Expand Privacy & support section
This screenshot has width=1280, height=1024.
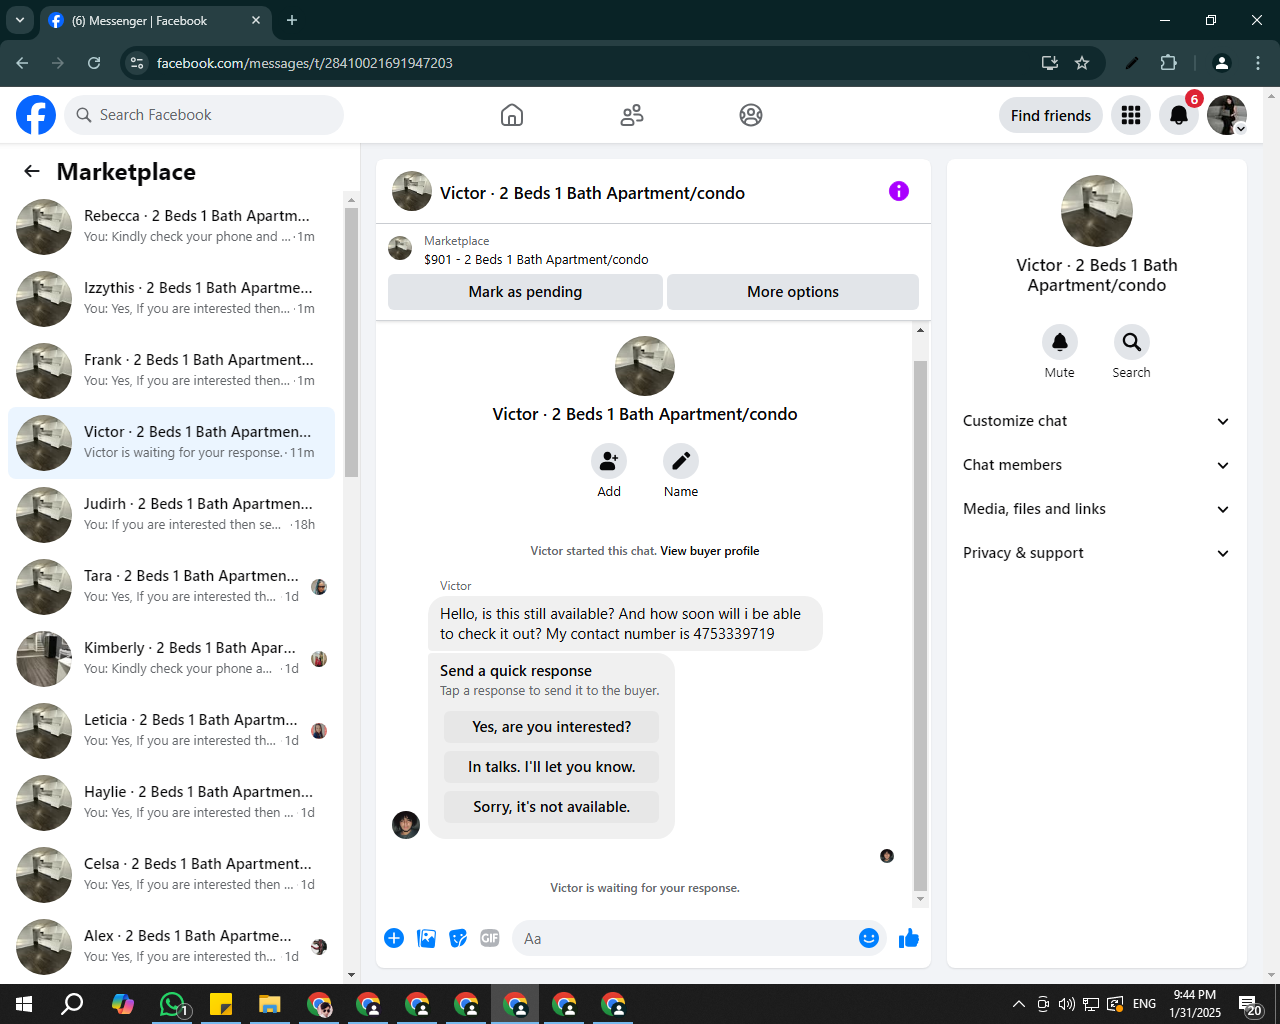[1097, 553]
